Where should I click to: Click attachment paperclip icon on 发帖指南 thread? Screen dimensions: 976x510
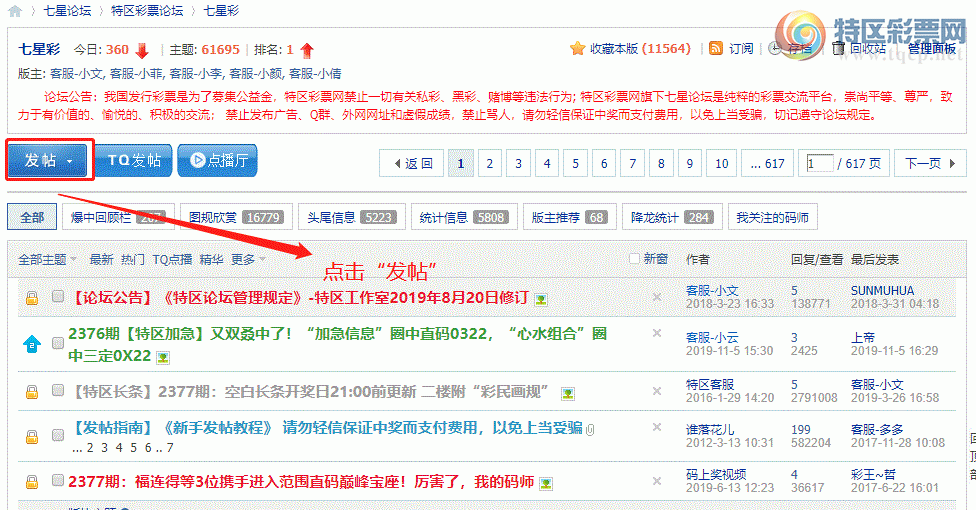[x=591, y=429]
